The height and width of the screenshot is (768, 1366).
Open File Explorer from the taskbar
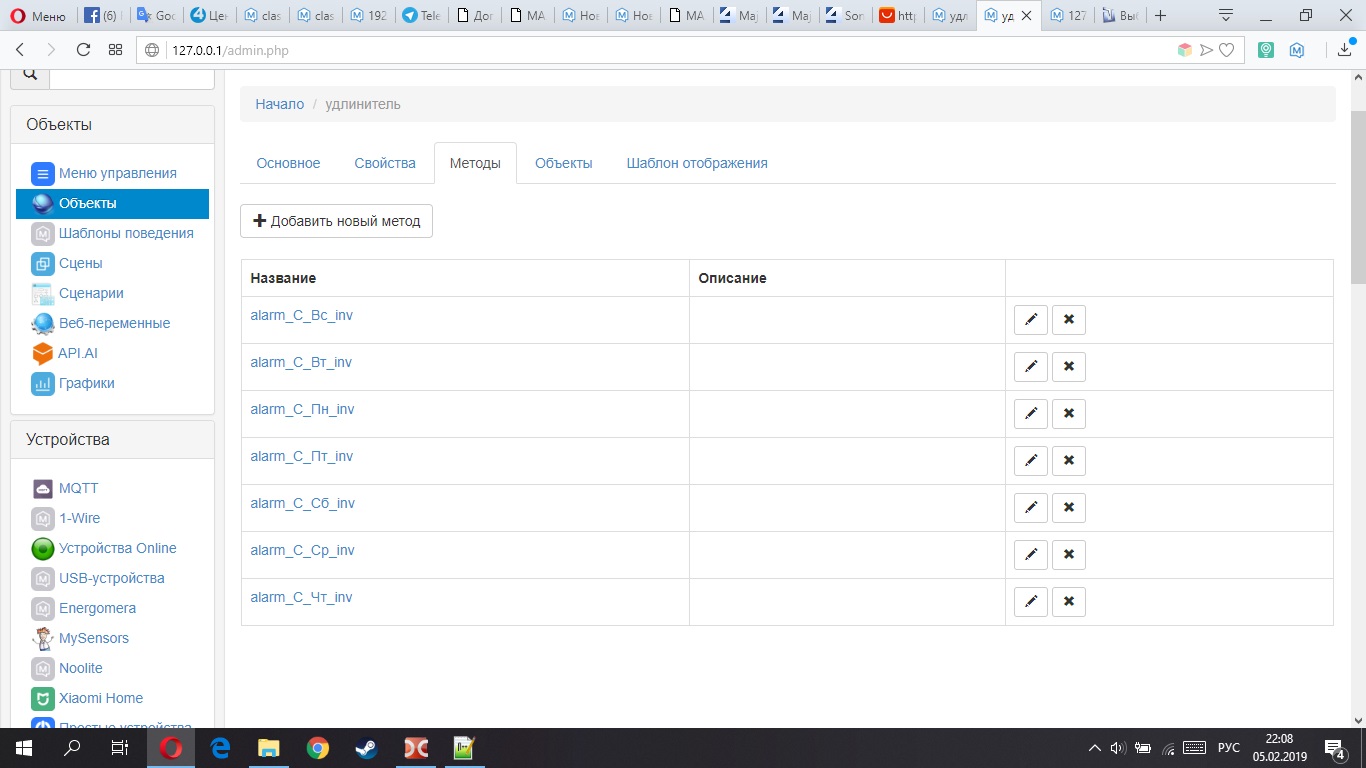pos(269,748)
